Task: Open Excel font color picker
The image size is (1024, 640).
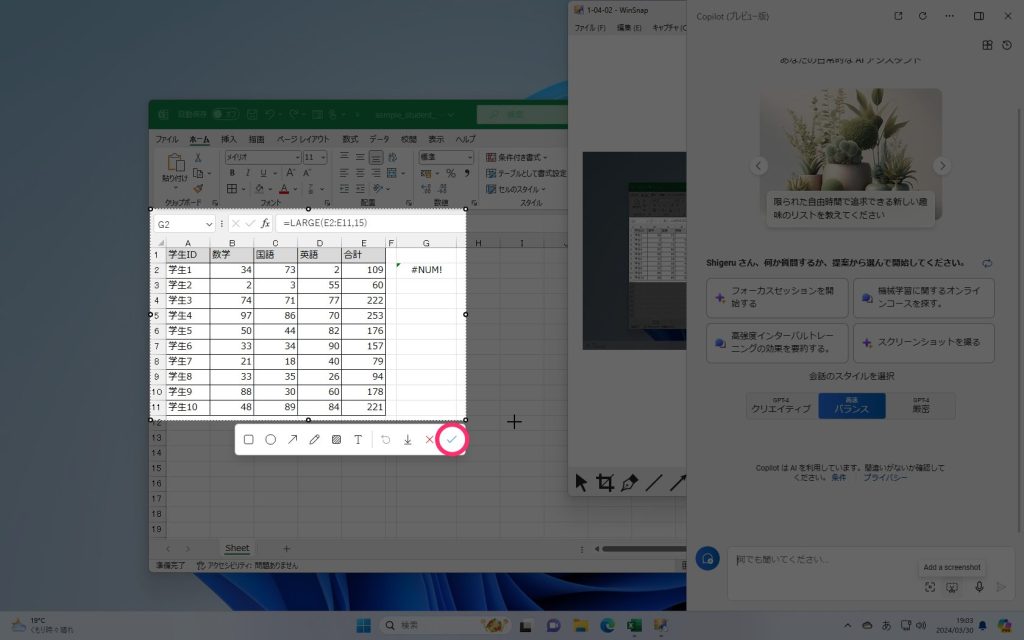Action: coord(284,189)
